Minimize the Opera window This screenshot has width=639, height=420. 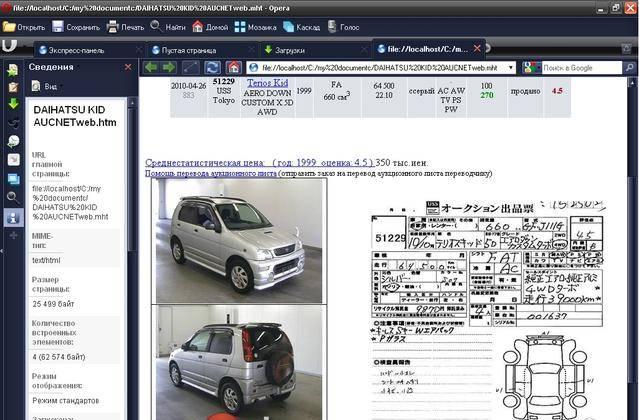[x=602, y=8]
